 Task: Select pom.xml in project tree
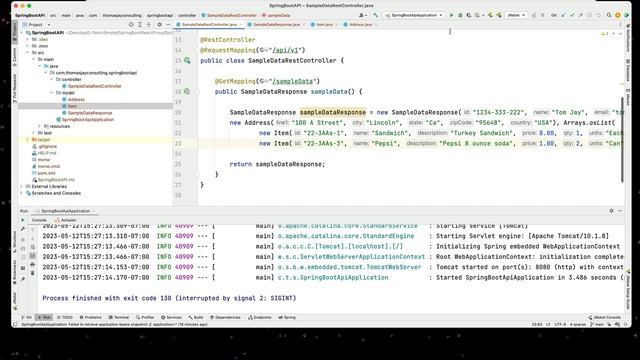pos(46,173)
